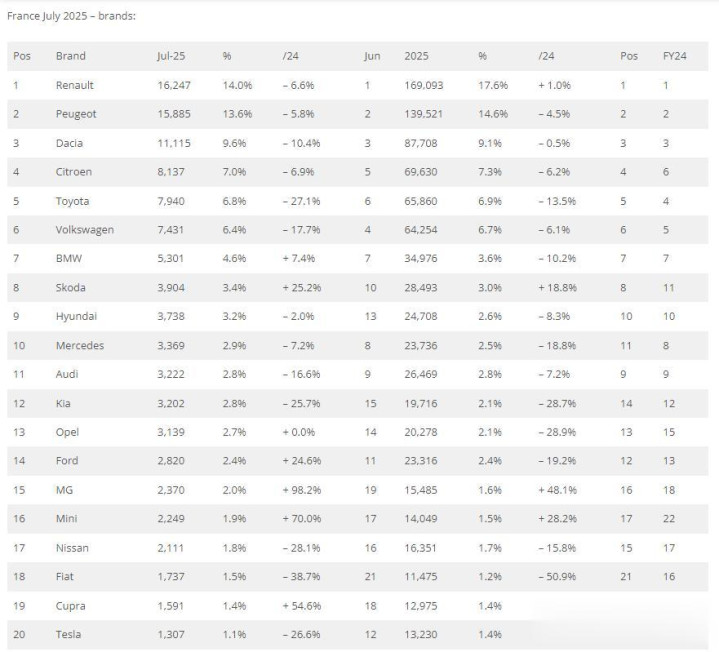
Task: Click Peugeot's July sales figure 15,885
Action: click(174, 114)
